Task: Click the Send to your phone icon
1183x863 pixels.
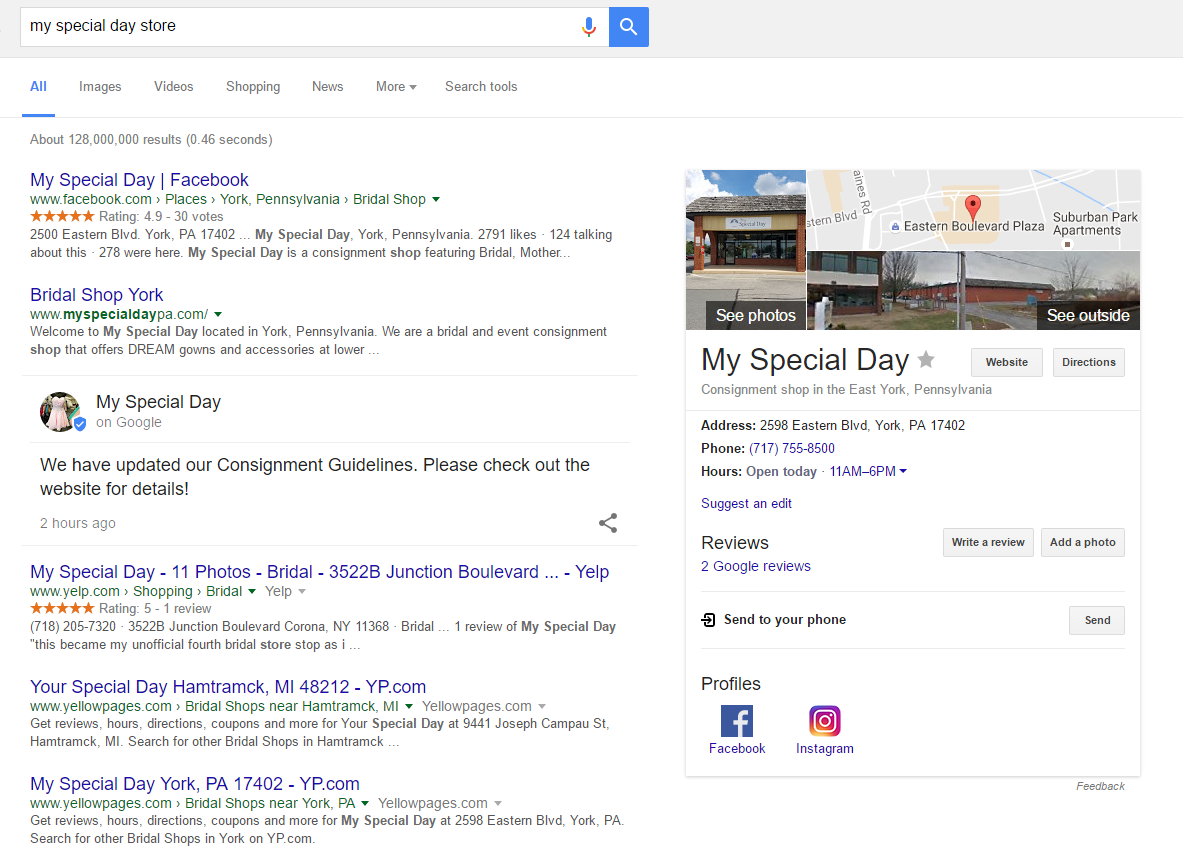Action: [x=708, y=620]
